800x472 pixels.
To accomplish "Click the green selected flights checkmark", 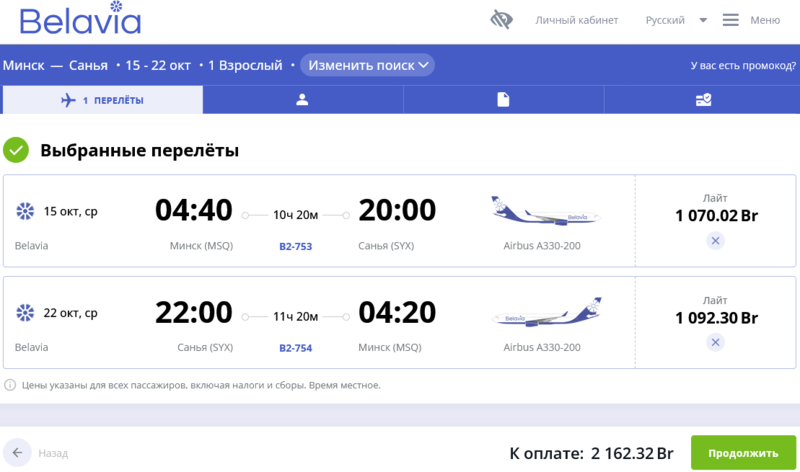I will [x=16, y=150].
